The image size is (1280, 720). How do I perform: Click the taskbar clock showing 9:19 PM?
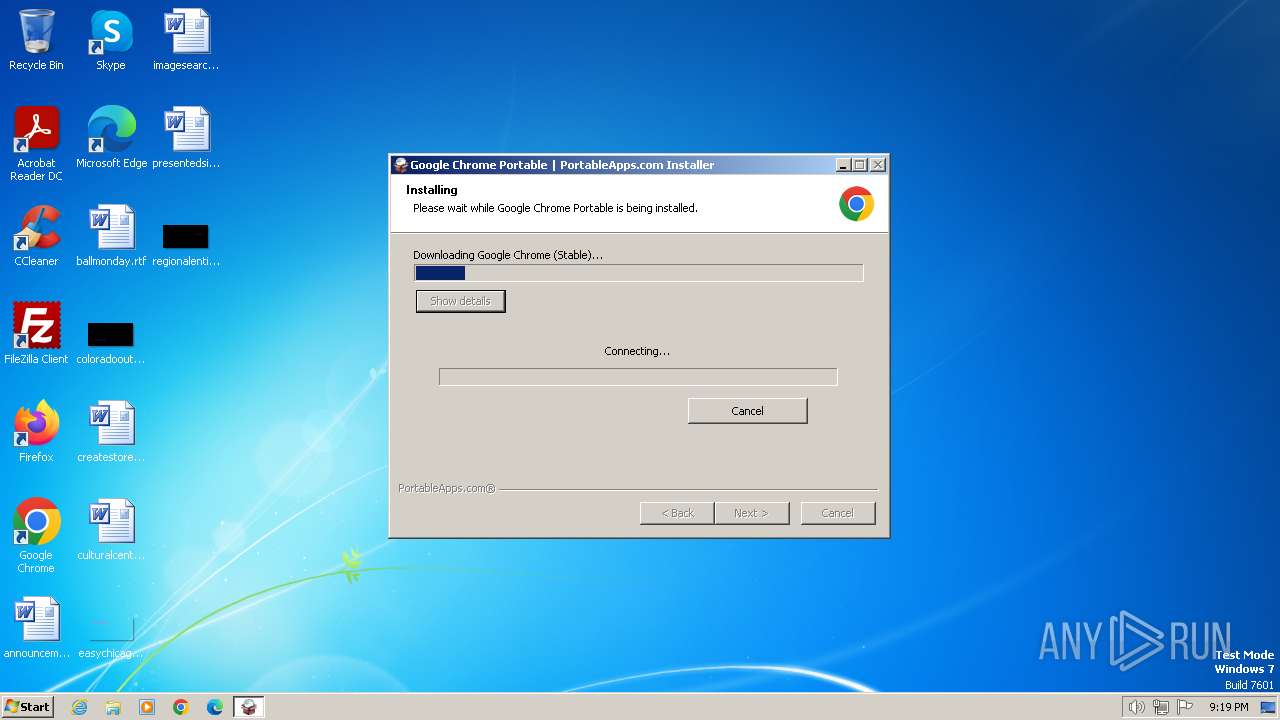pos(1229,707)
